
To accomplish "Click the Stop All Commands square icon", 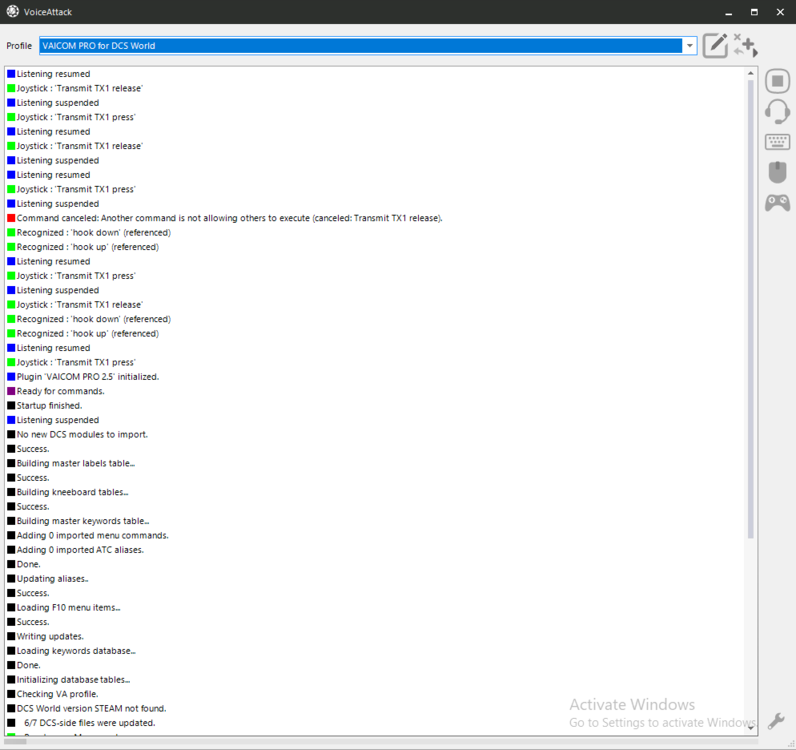I will click(777, 81).
